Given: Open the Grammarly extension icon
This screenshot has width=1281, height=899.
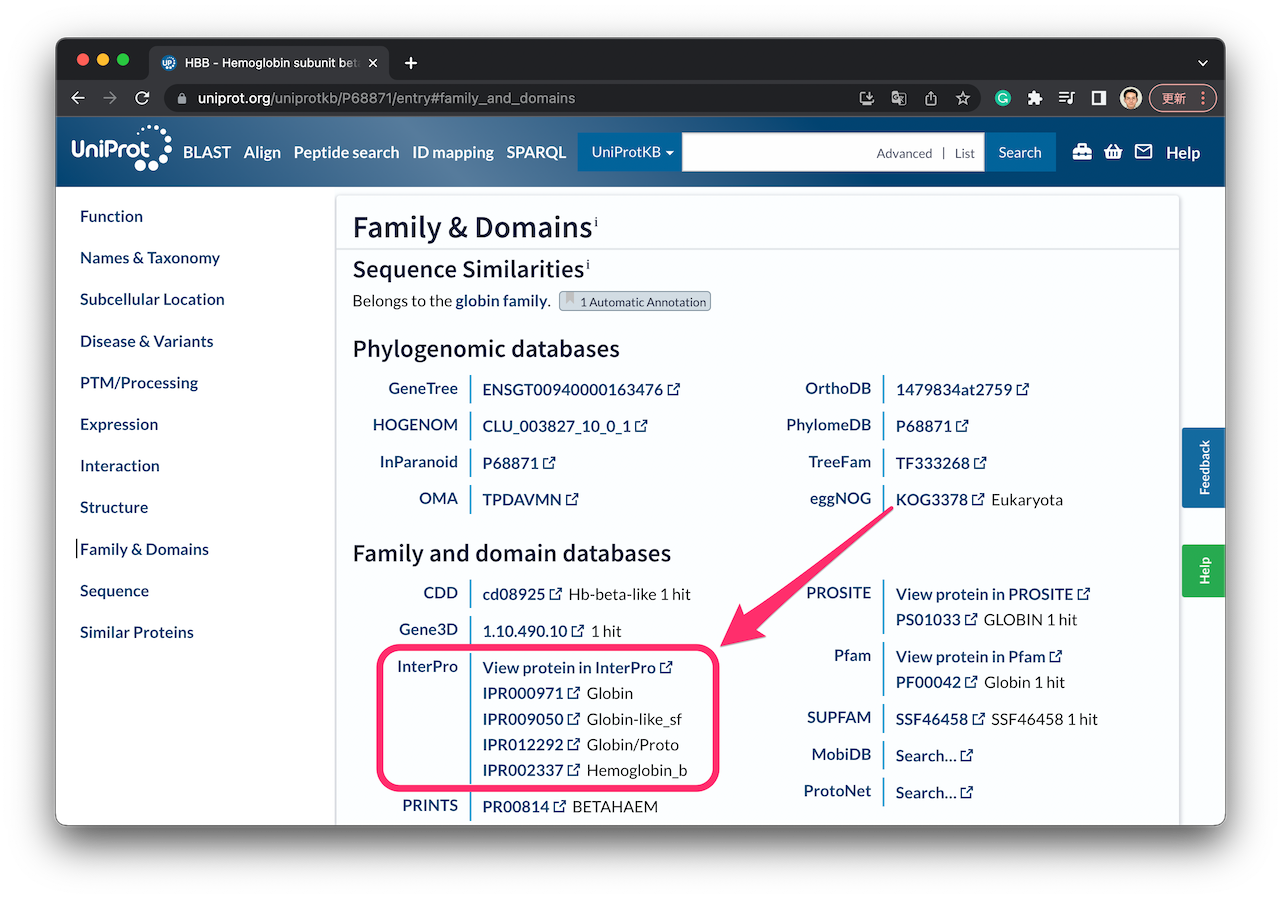Looking at the screenshot, I should click(x=1003, y=98).
